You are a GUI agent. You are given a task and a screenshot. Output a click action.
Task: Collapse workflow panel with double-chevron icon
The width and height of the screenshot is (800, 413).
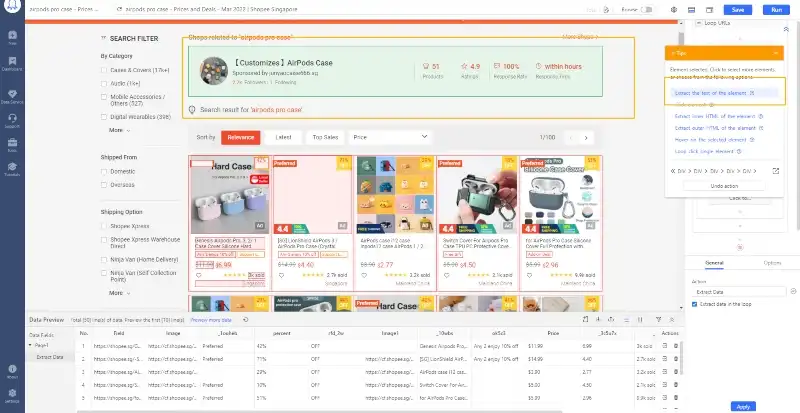click(786, 30)
